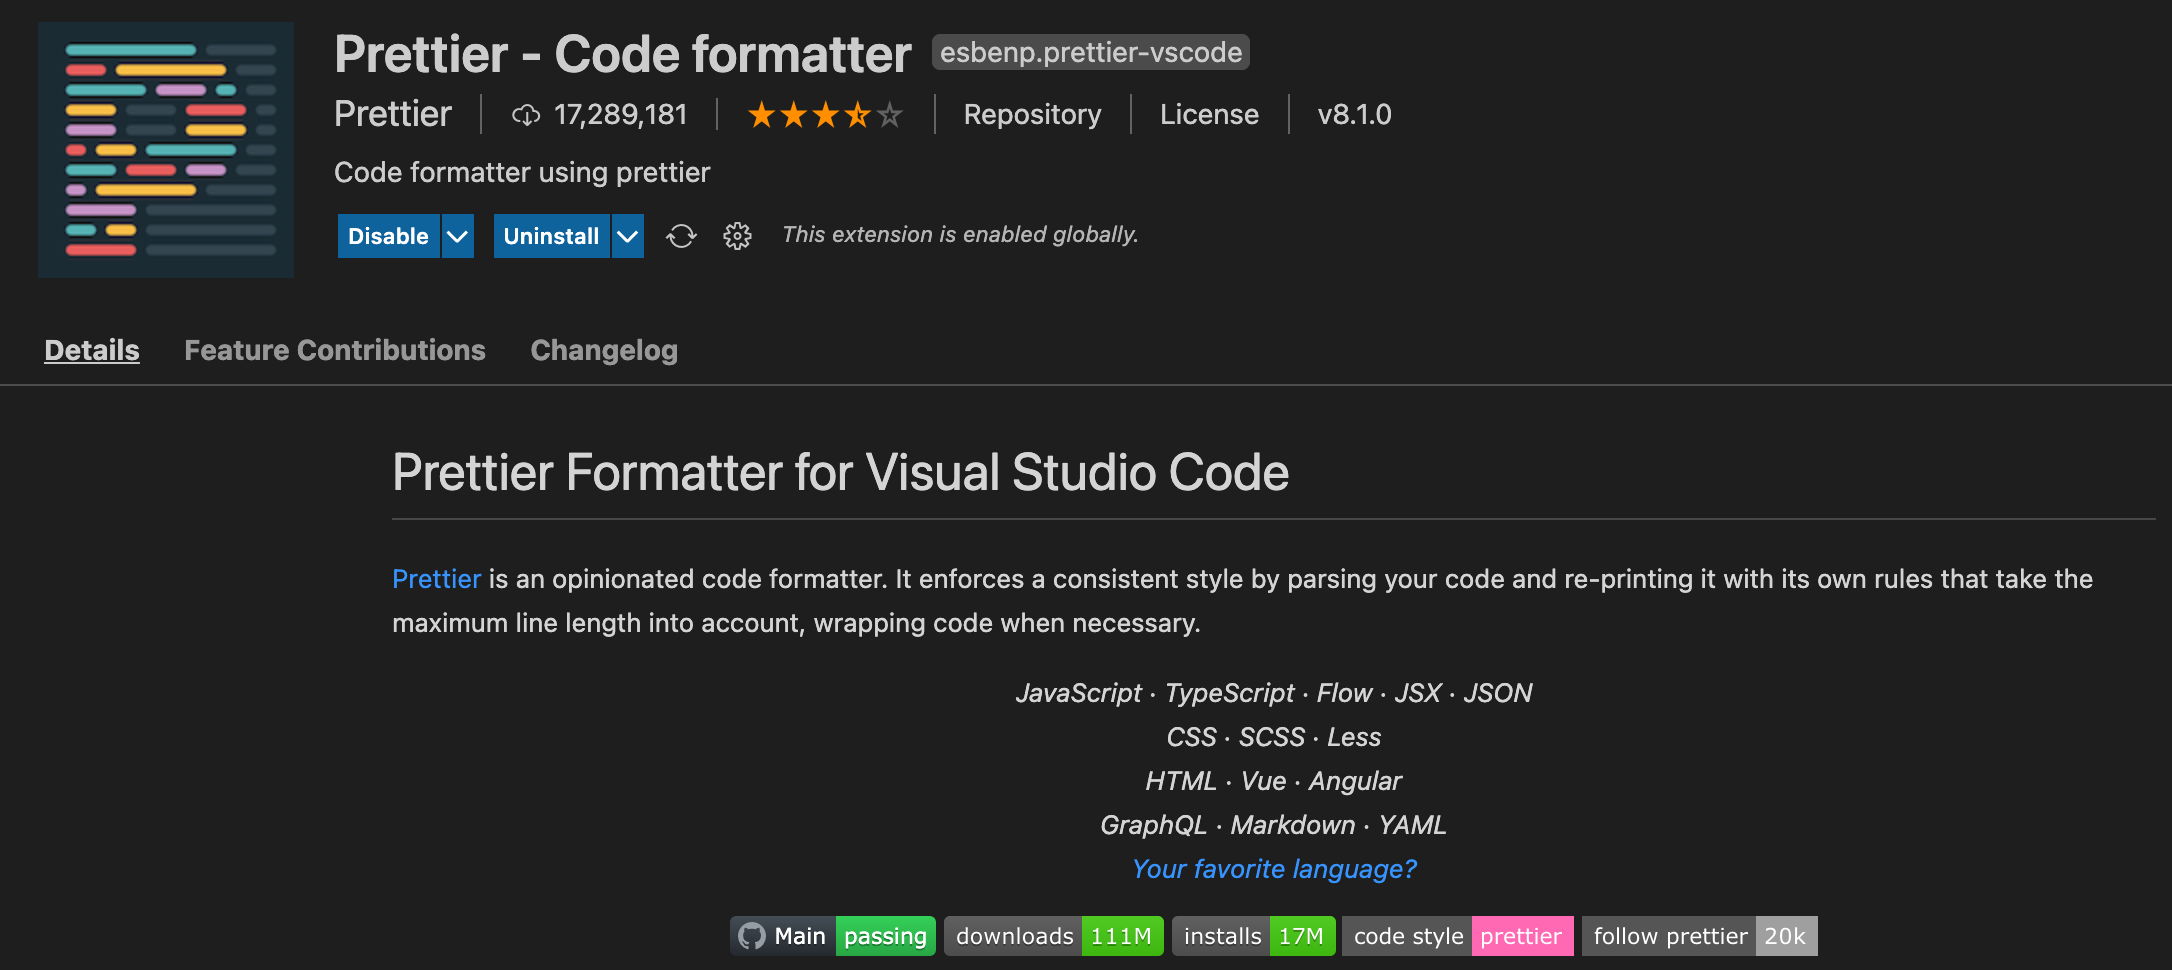Click the 'HTML · Vue · Angular' line
This screenshot has height=970, width=2172.
[x=1274, y=781]
